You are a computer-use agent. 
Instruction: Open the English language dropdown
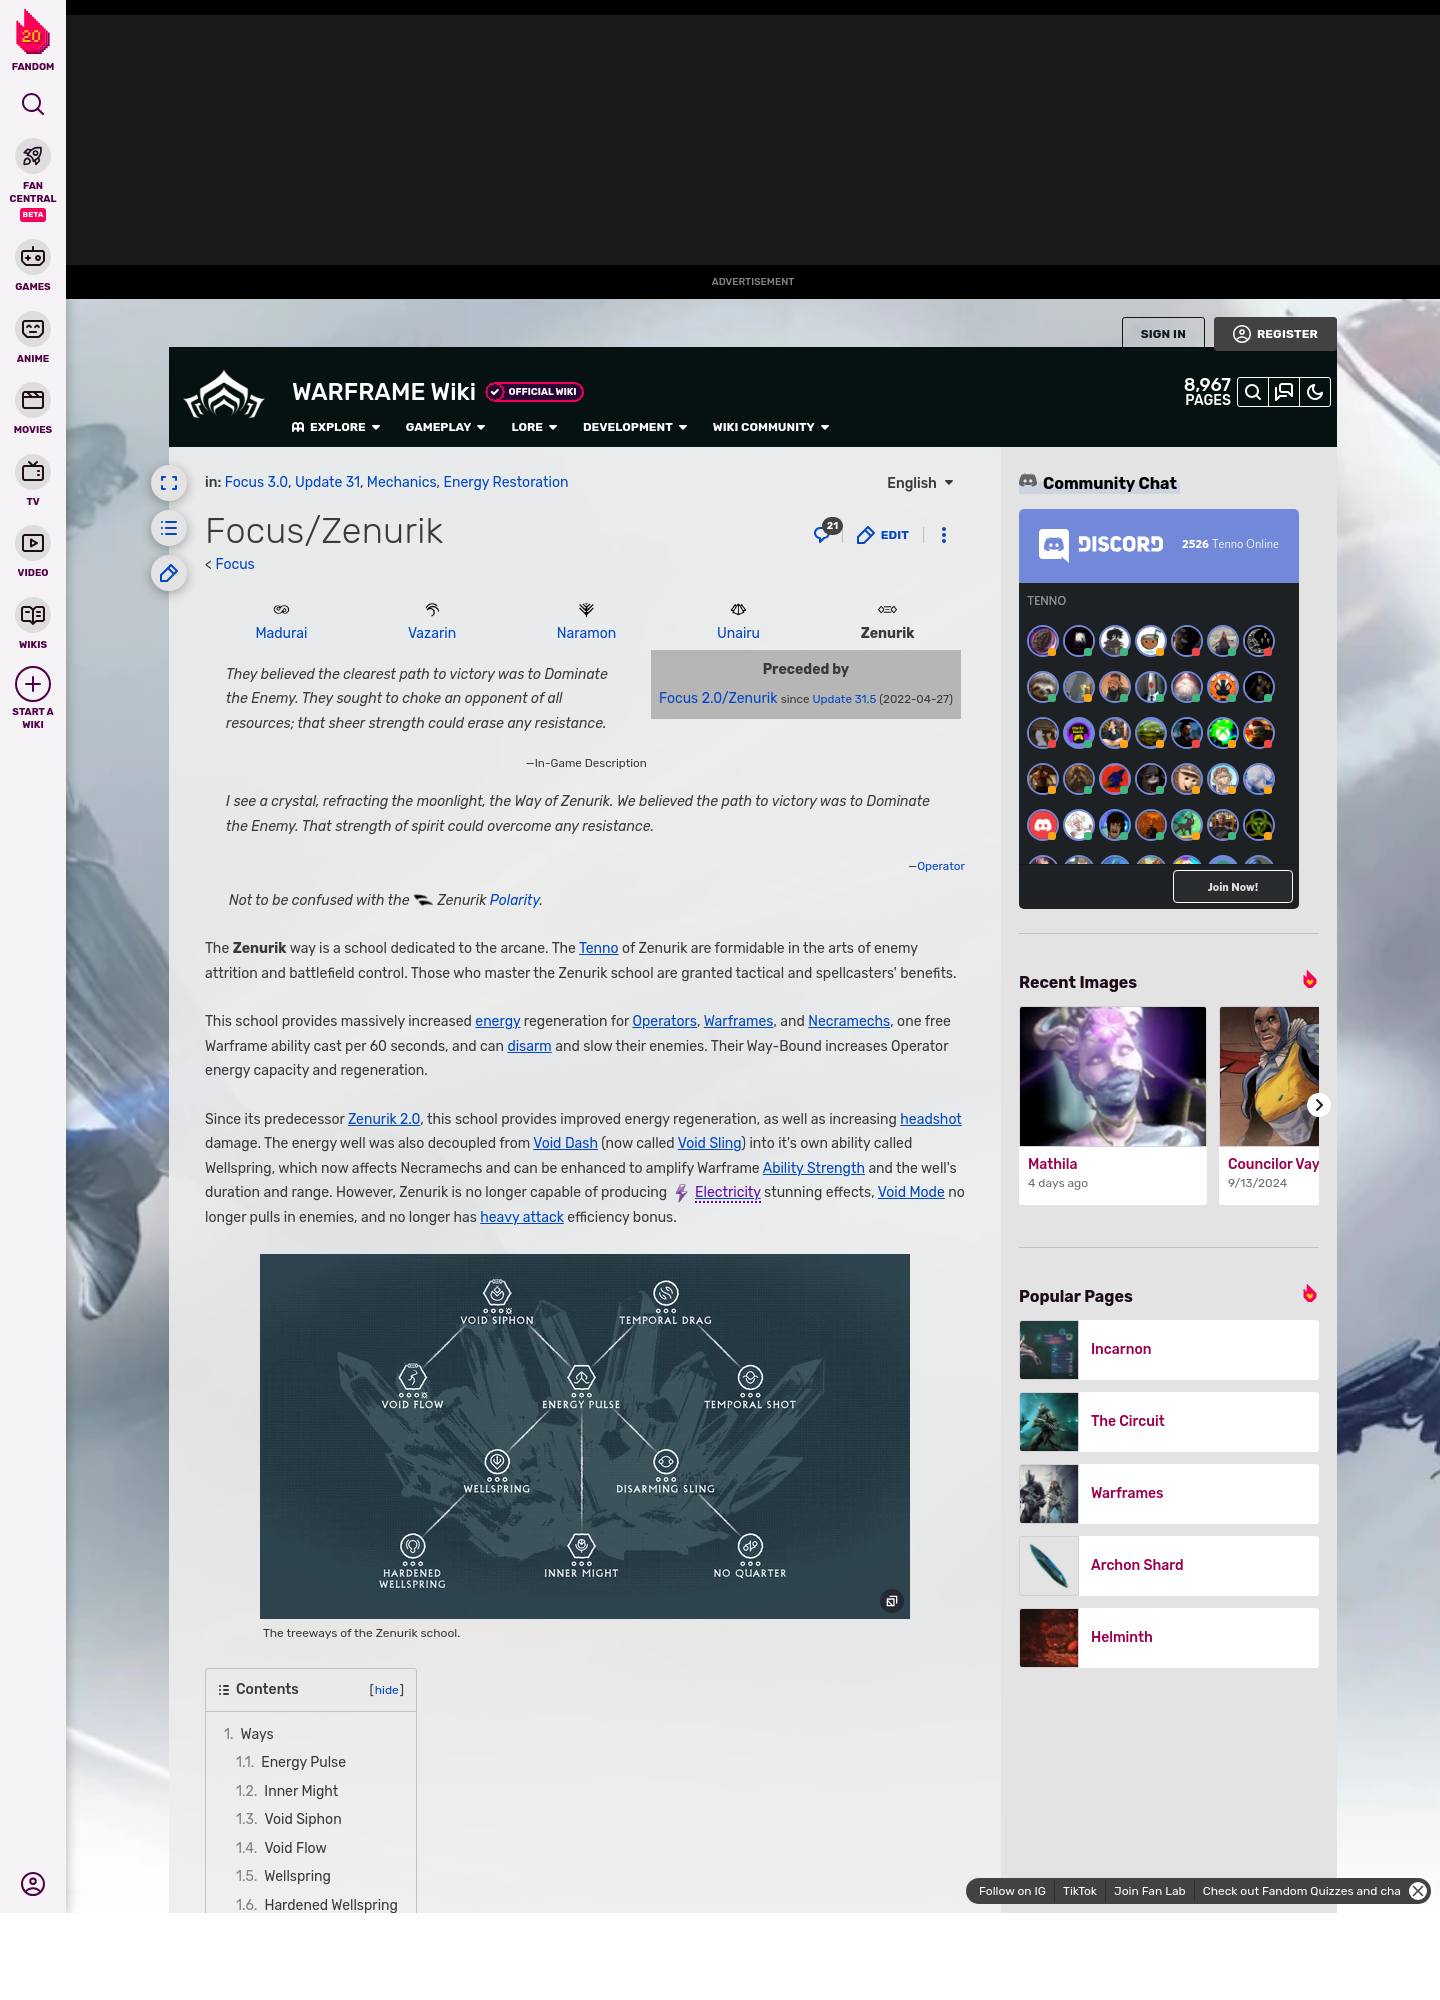coord(920,483)
